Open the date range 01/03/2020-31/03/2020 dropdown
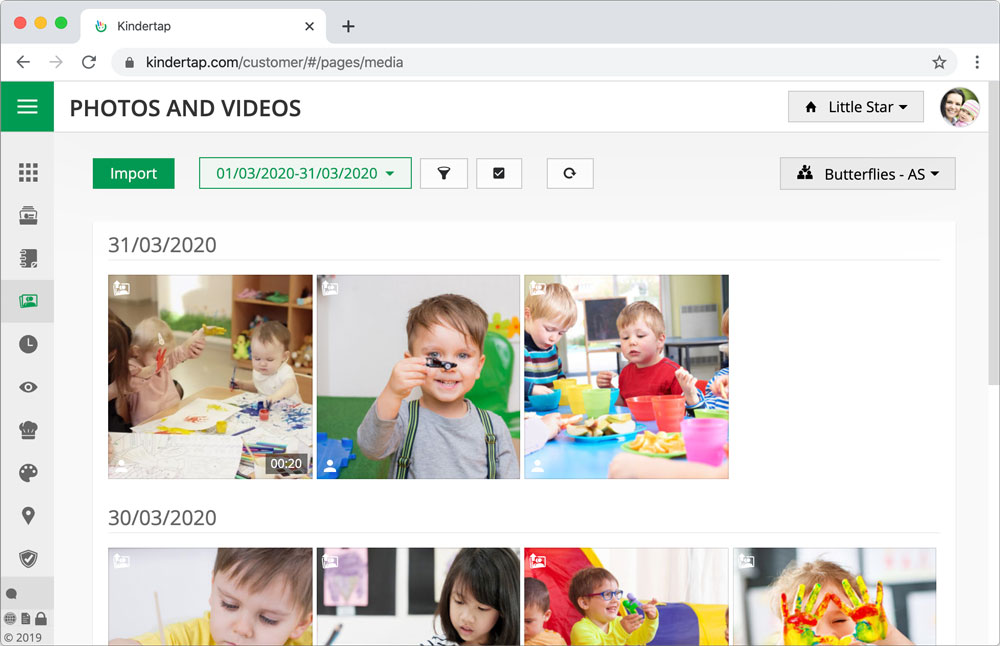Image resolution: width=1000 pixels, height=646 pixels. [x=305, y=173]
